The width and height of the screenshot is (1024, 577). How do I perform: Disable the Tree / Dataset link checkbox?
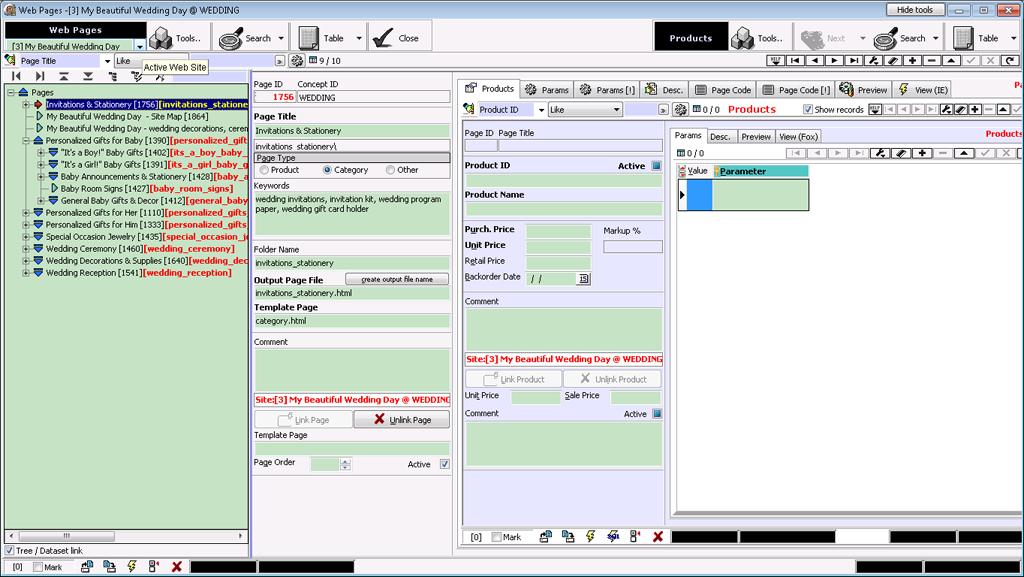(x=11, y=551)
